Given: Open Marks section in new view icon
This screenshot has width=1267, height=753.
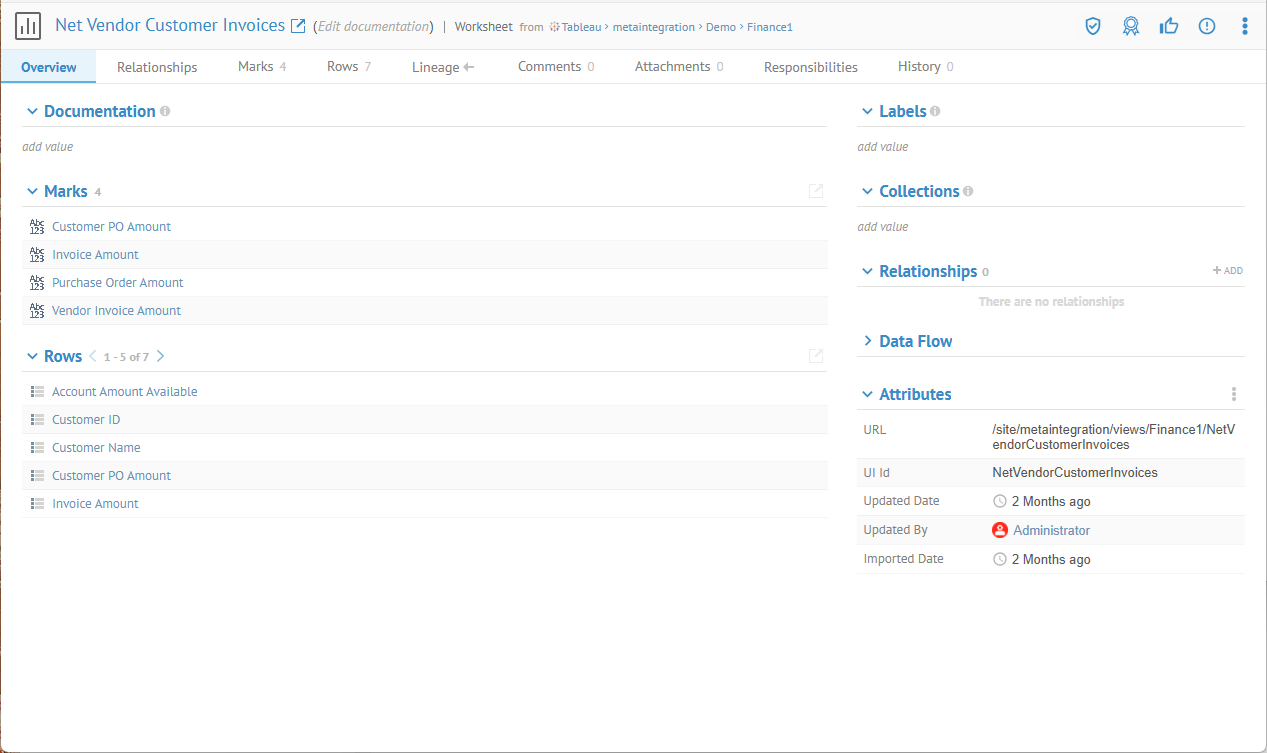Looking at the screenshot, I should point(816,191).
